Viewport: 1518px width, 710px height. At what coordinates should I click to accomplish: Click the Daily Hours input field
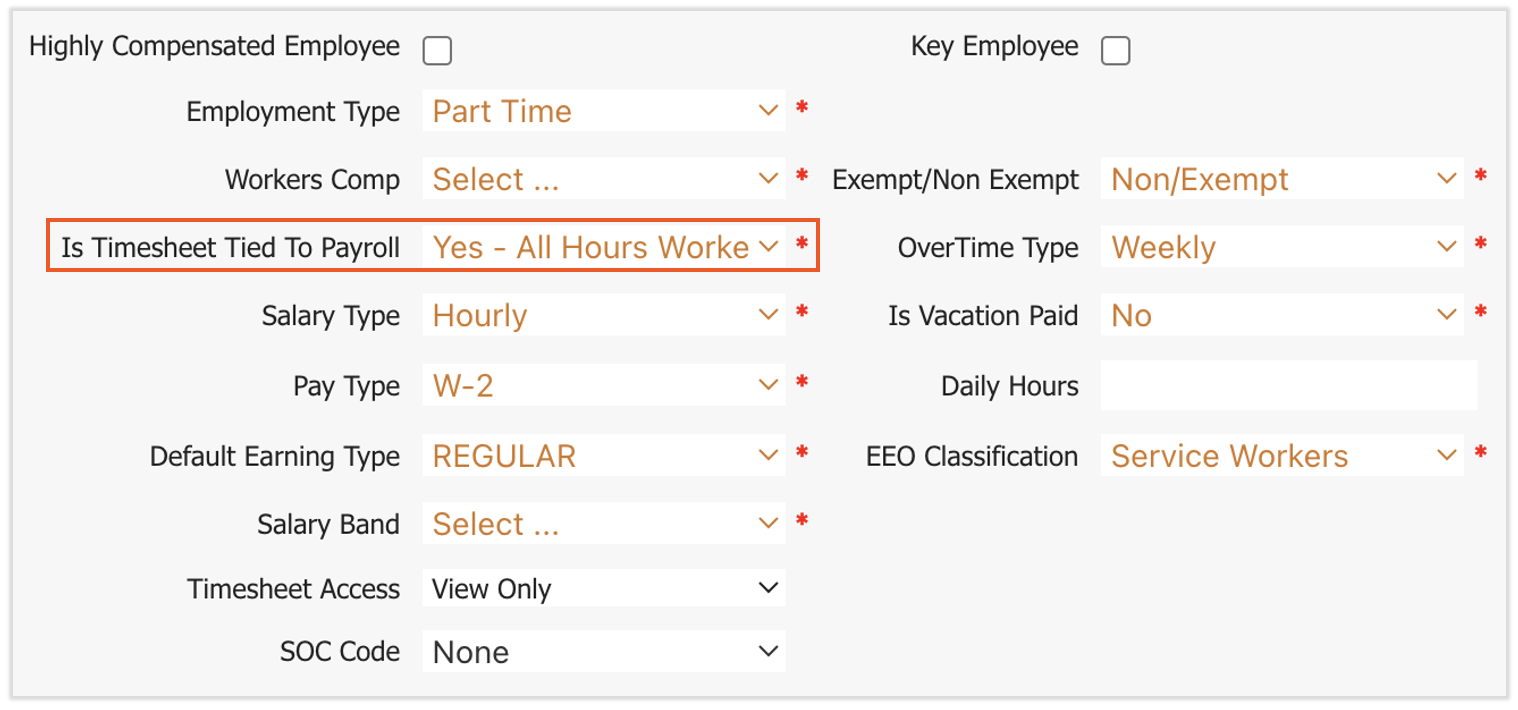point(1288,386)
